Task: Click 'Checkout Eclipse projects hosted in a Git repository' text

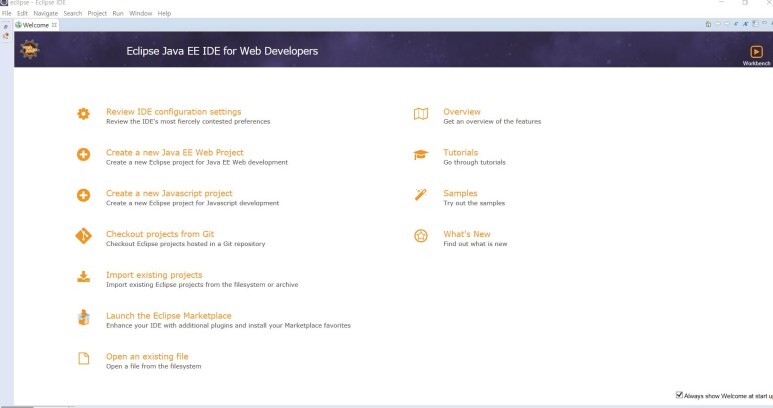Action: (185, 244)
